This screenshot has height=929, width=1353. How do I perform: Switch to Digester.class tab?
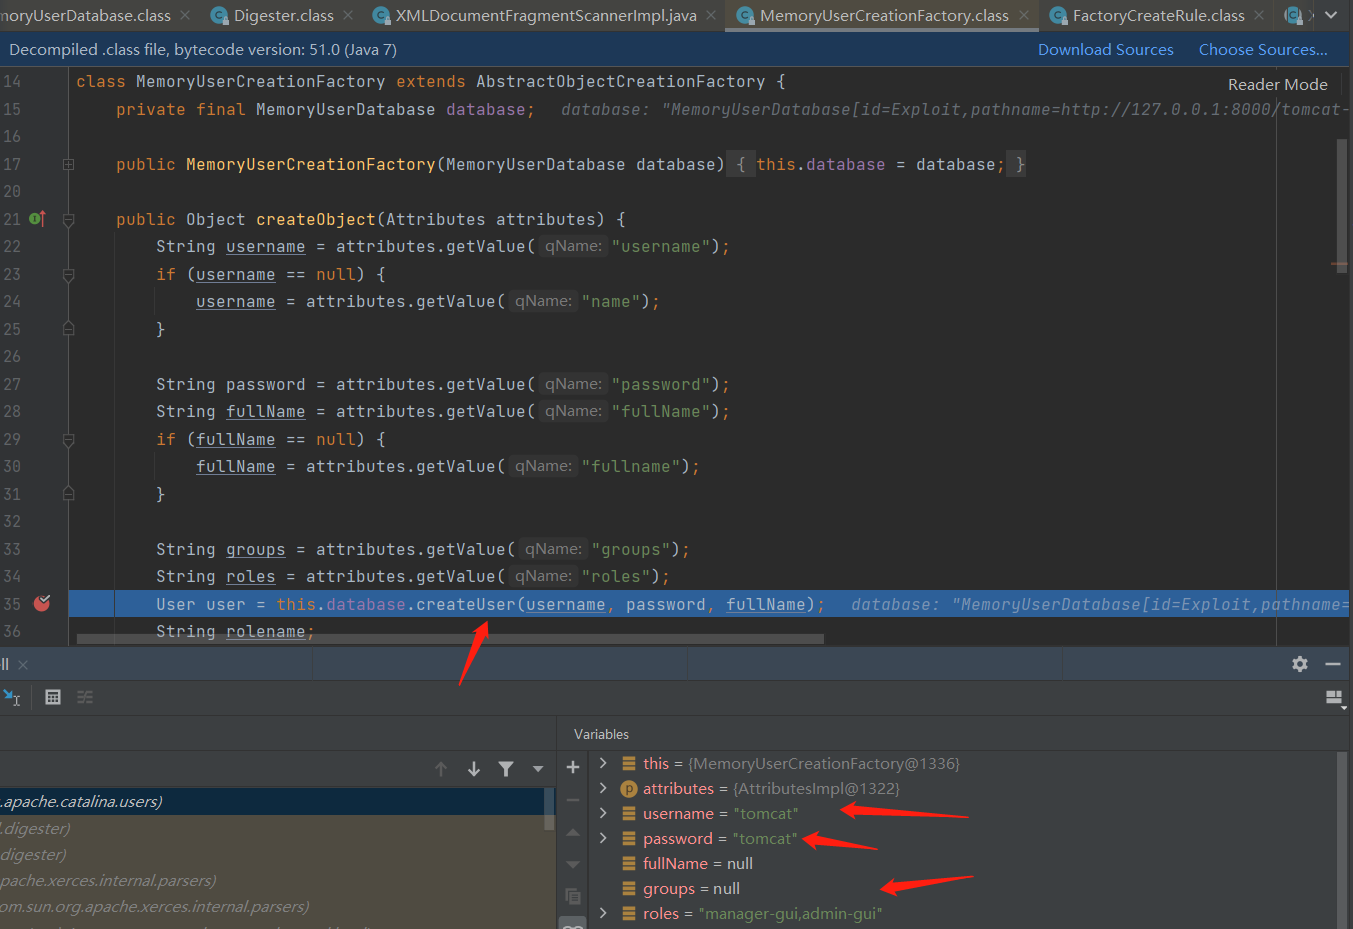[x=283, y=15]
